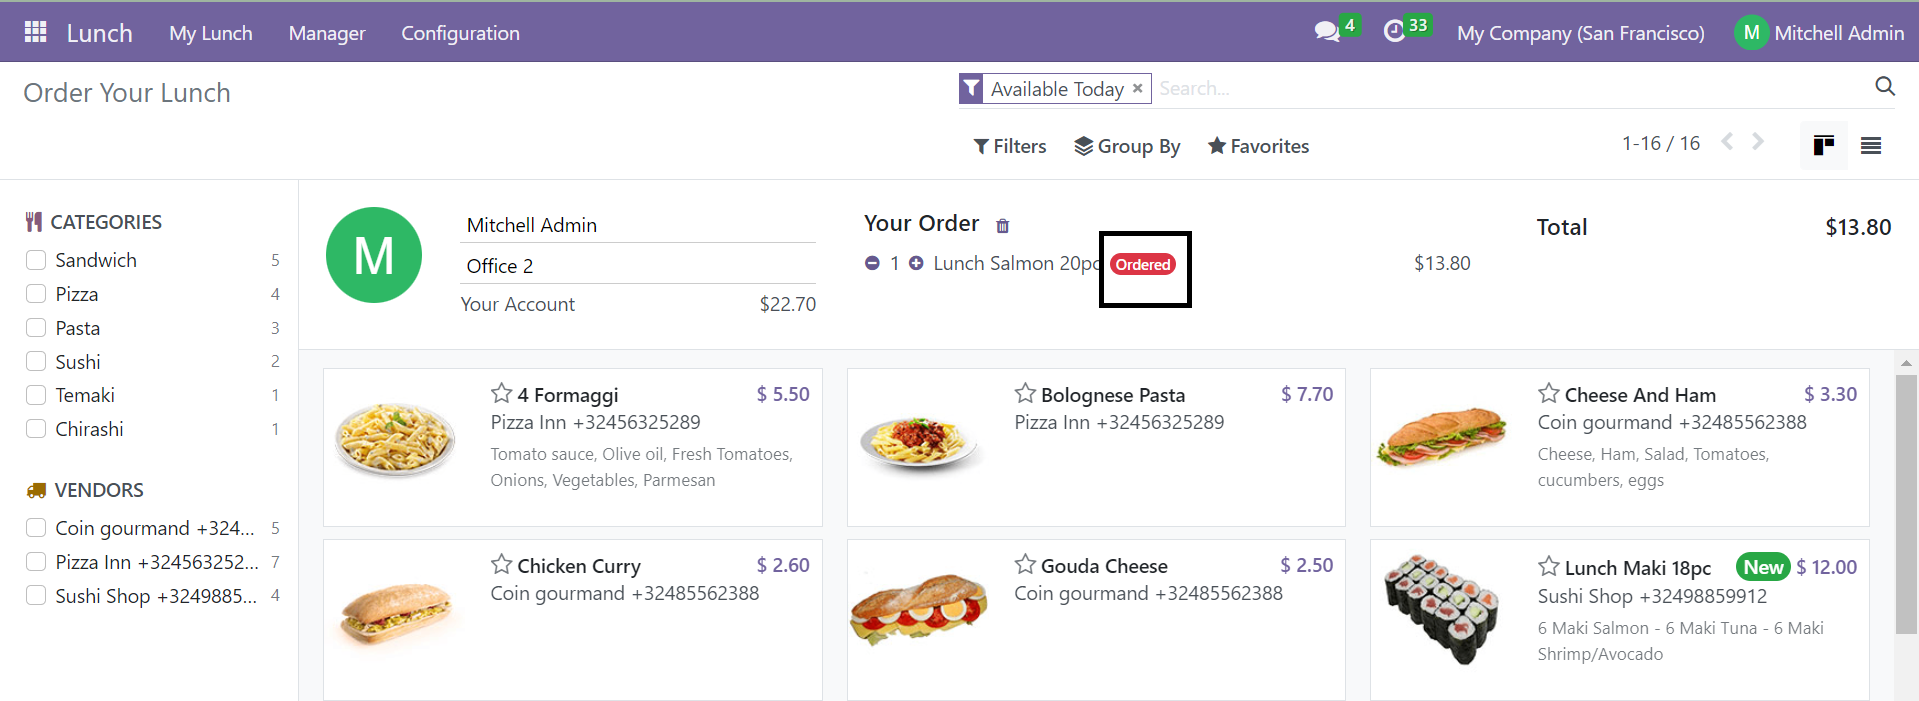The image size is (1919, 701).
Task: Open the activities clock icon
Action: click(x=1394, y=32)
